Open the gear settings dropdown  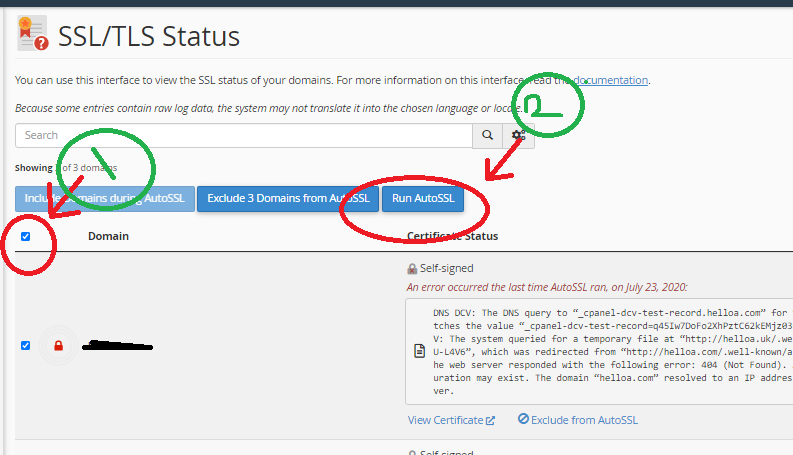pyautogui.click(x=519, y=135)
